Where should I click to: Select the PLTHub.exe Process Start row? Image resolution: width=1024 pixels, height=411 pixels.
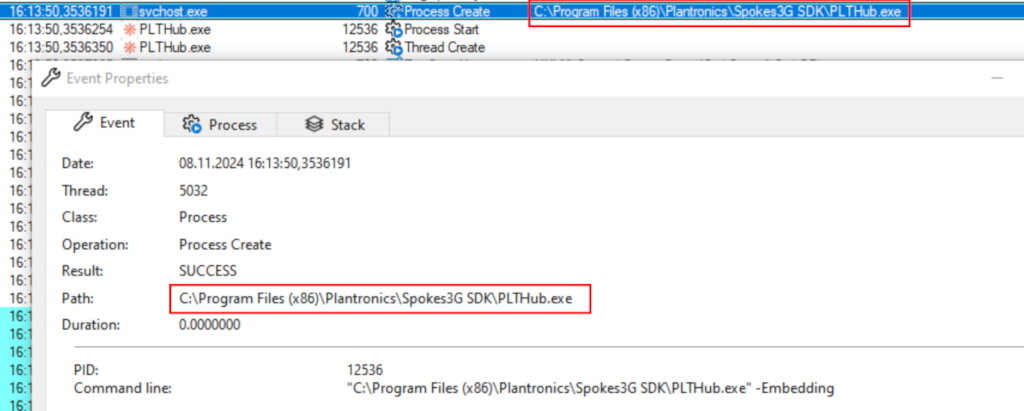(x=512, y=29)
